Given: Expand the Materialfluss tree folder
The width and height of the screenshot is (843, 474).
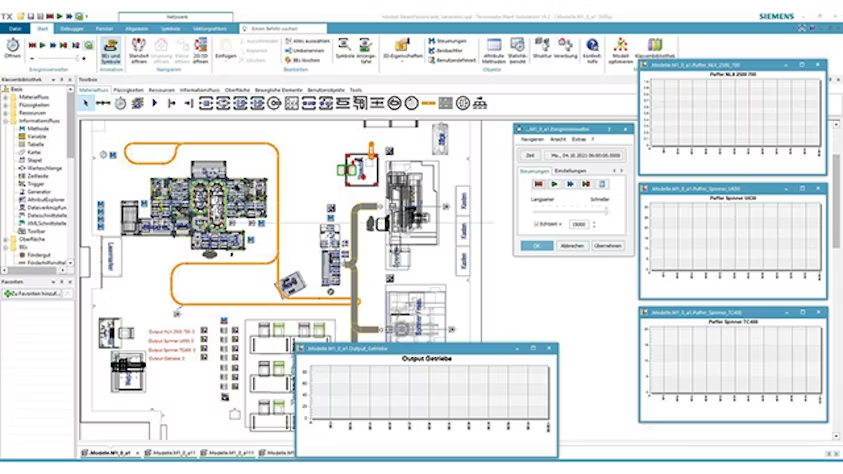Looking at the screenshot, I should click(5, 97).
